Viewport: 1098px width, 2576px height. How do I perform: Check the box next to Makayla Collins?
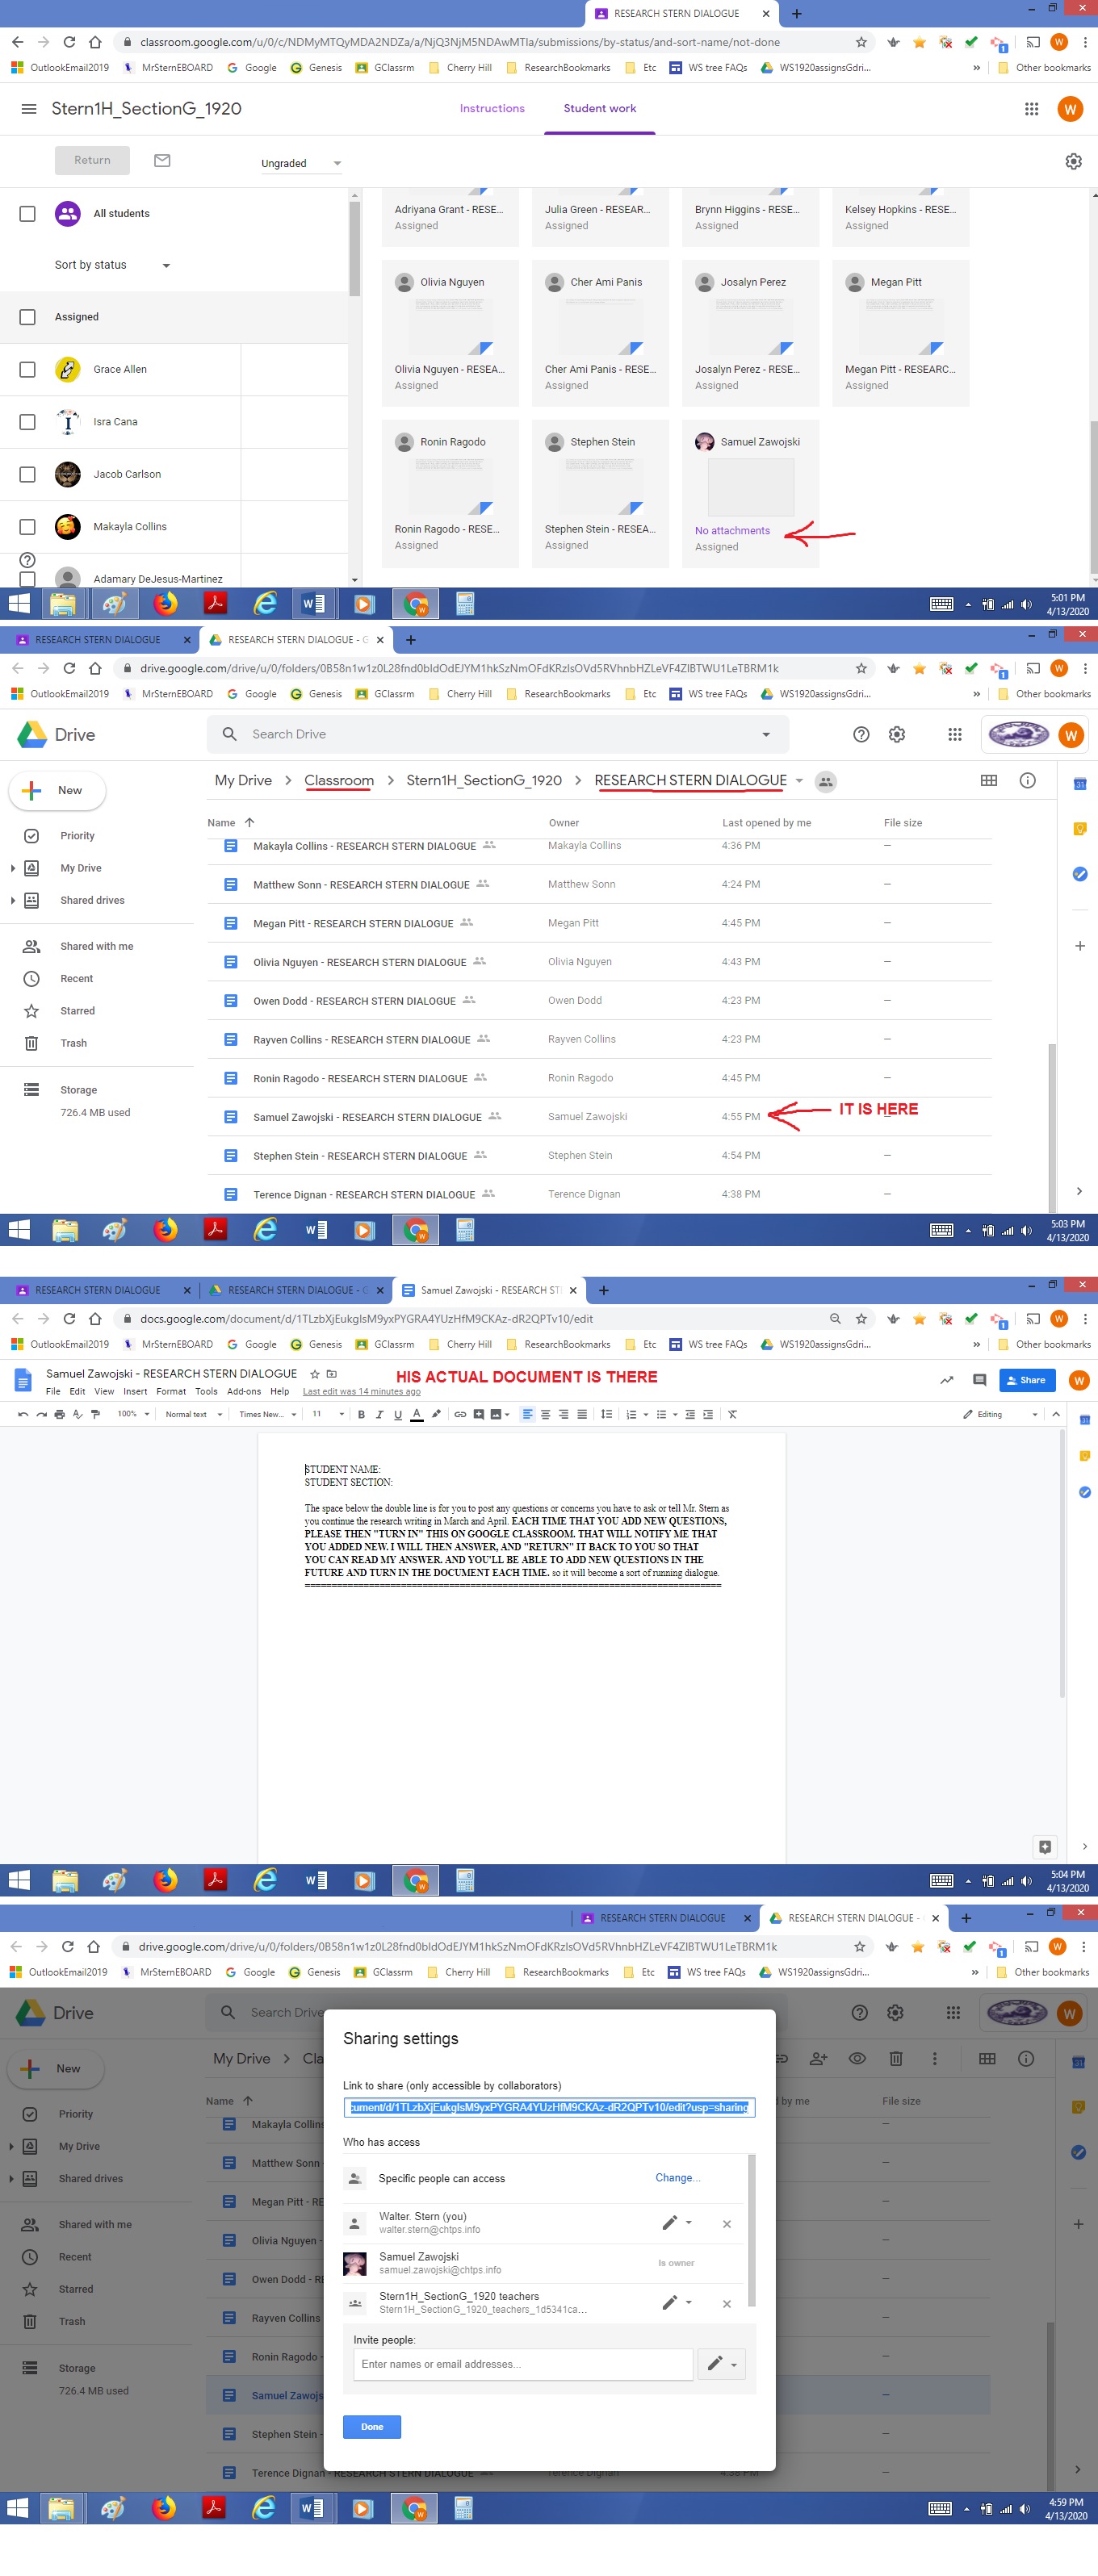point(28,527)
